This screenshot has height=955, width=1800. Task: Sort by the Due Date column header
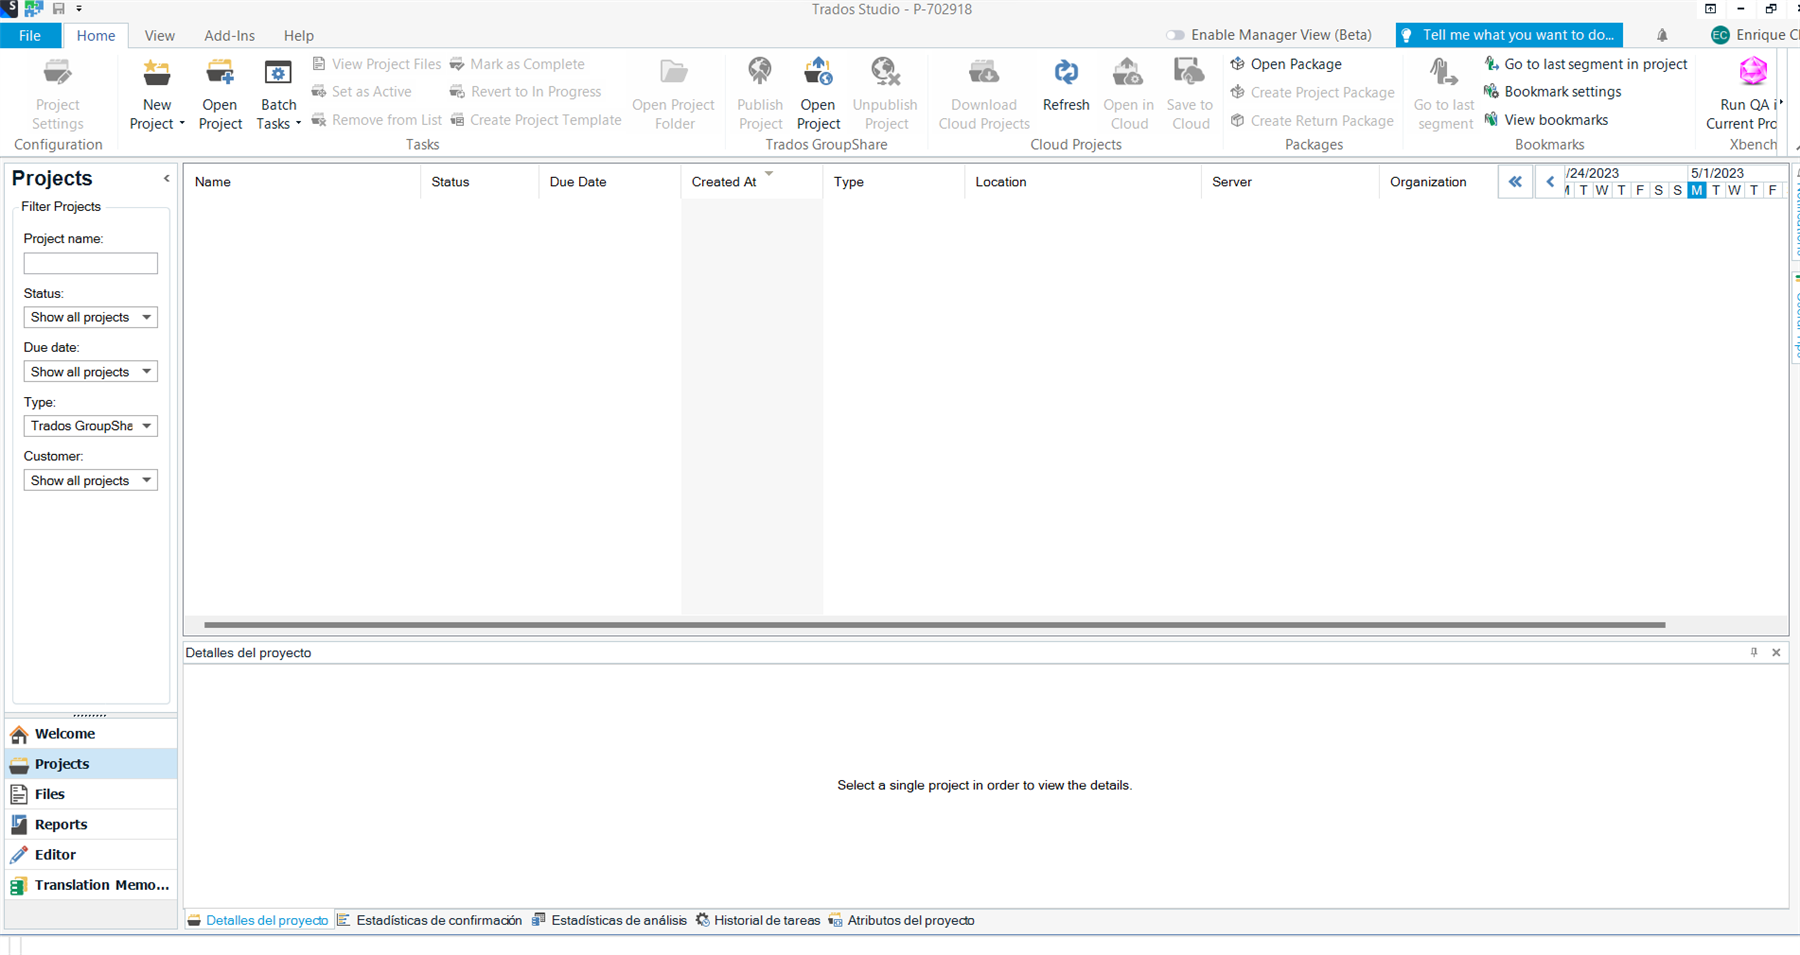[x=609, y=182]
